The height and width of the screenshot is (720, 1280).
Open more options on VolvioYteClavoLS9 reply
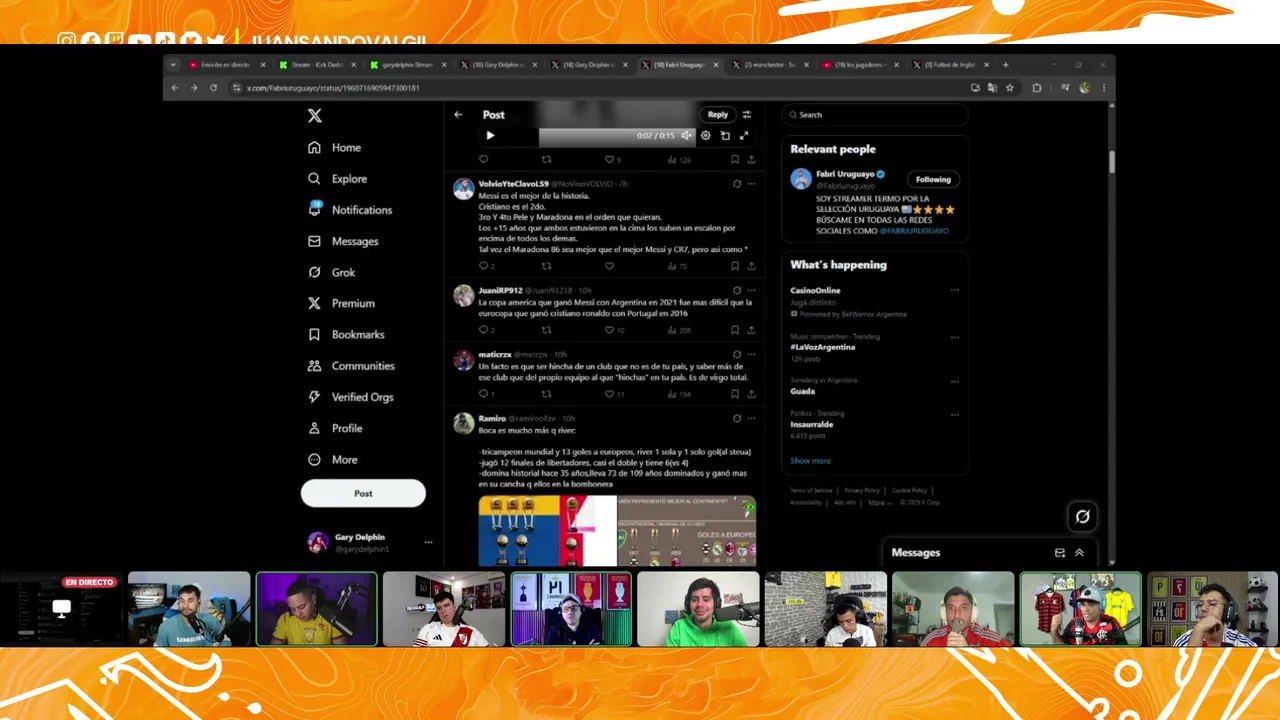(x=751, y=184)
